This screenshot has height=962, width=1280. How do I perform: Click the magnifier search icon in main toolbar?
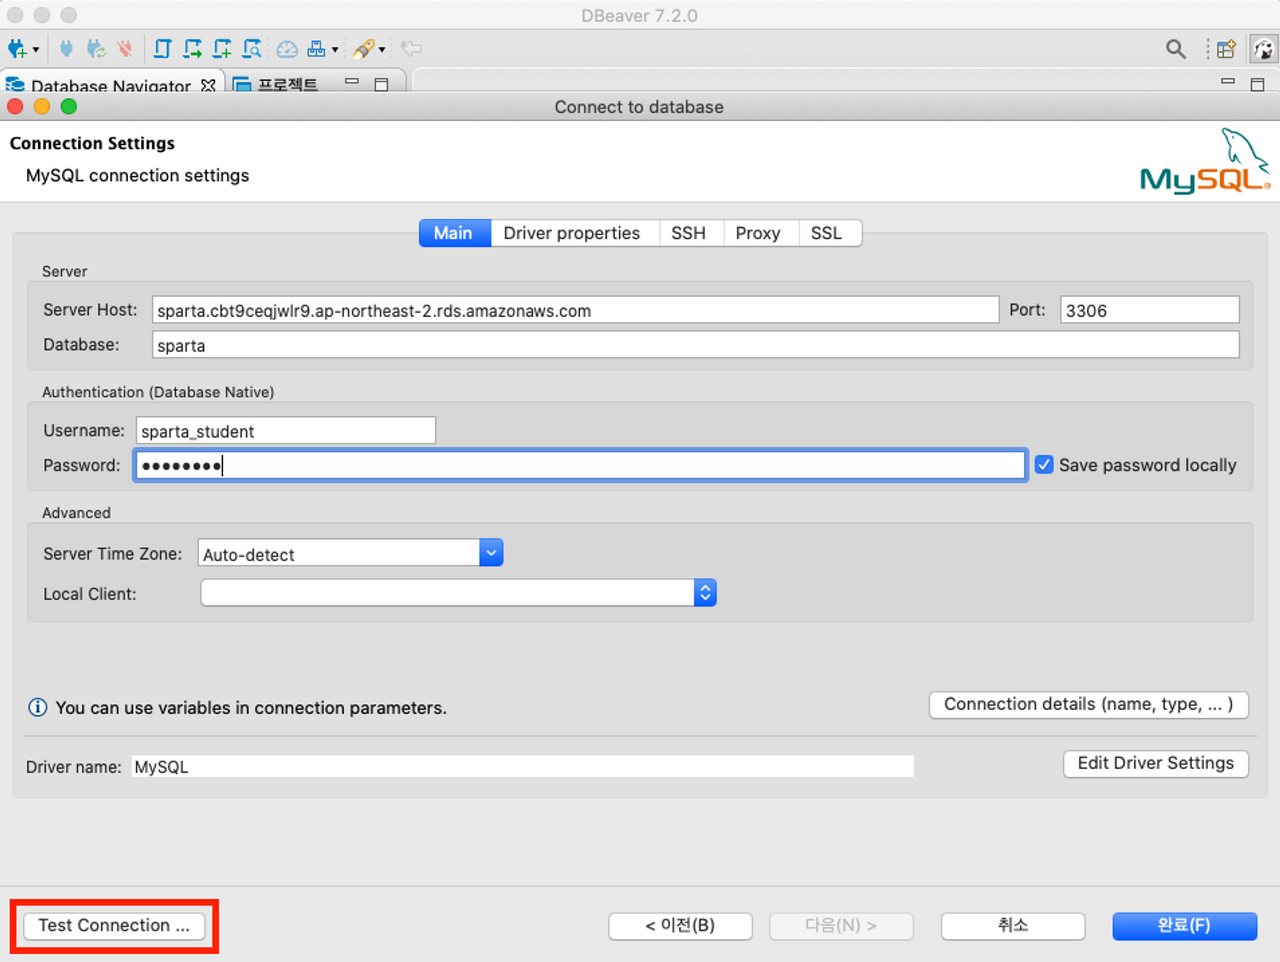click(x=1176, y=48)
